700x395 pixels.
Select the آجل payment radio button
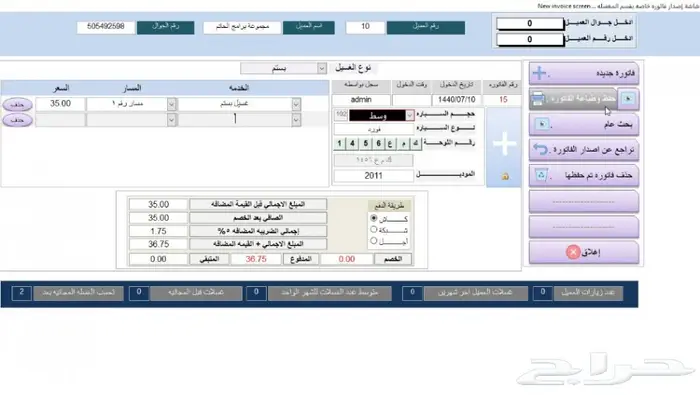click(374, 241)
